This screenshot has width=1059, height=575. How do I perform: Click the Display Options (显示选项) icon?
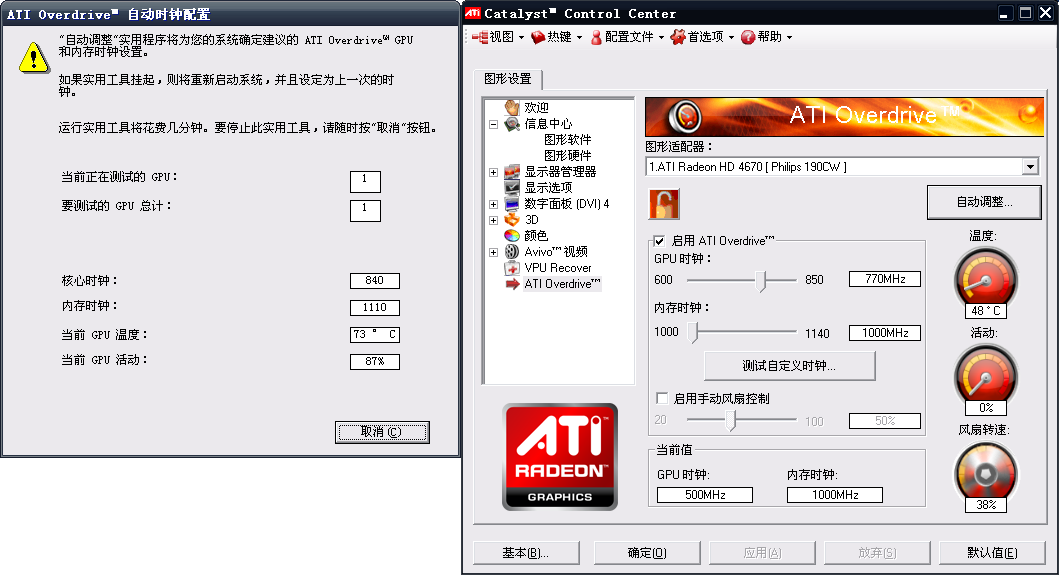(512, 187)
